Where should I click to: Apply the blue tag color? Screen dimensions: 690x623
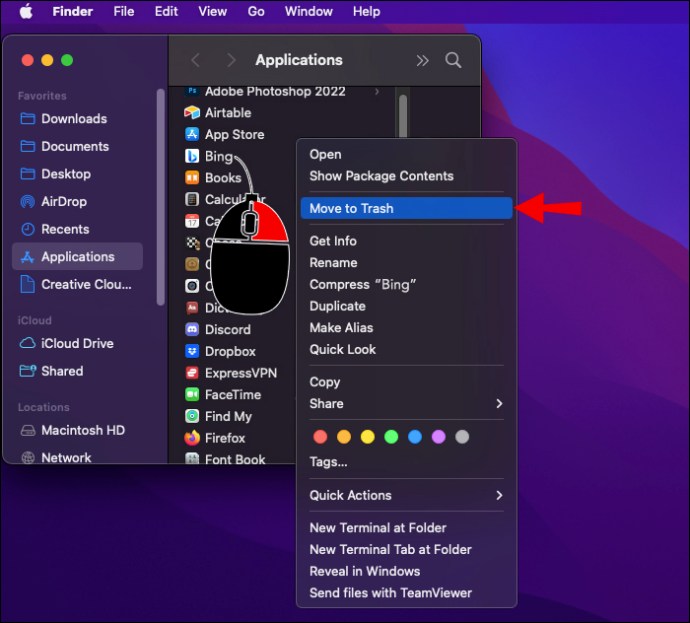coord(415,437)
